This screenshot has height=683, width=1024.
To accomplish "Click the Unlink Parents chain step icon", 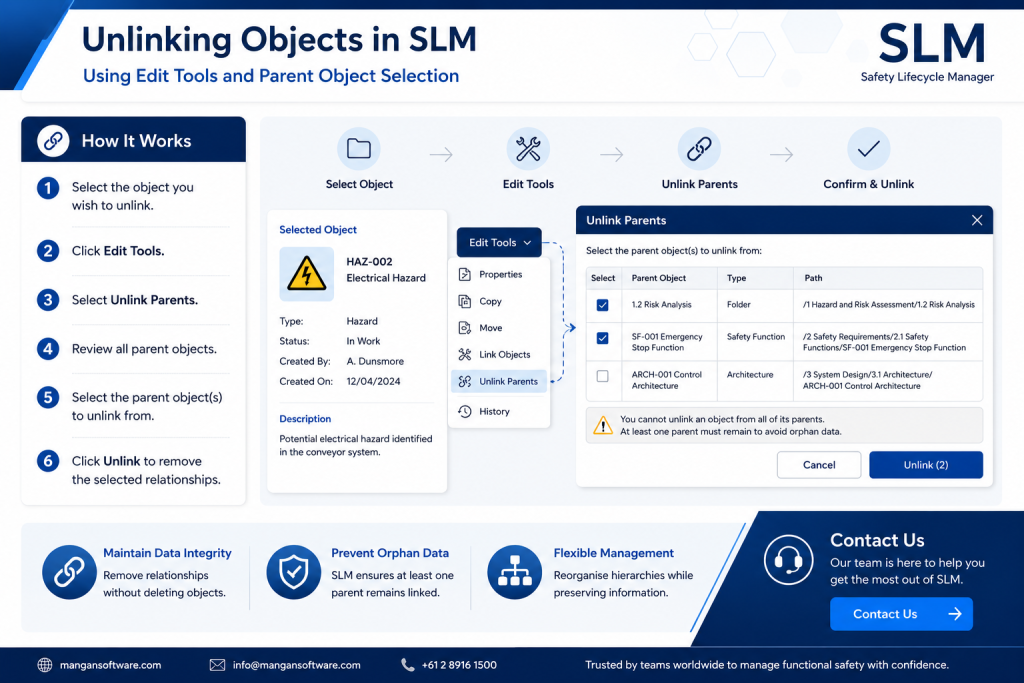I will coord(699,149).
